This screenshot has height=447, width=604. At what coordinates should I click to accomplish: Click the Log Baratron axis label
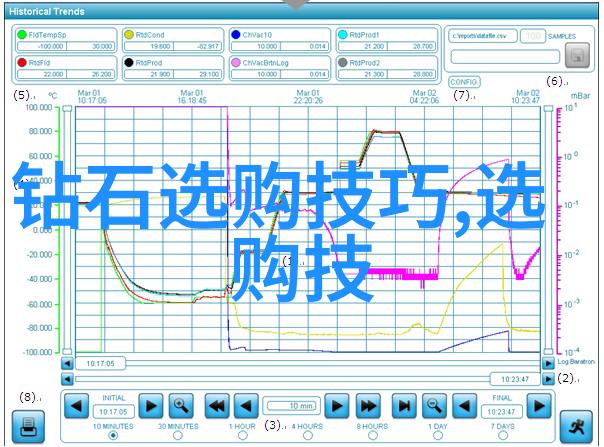(576, 362)
